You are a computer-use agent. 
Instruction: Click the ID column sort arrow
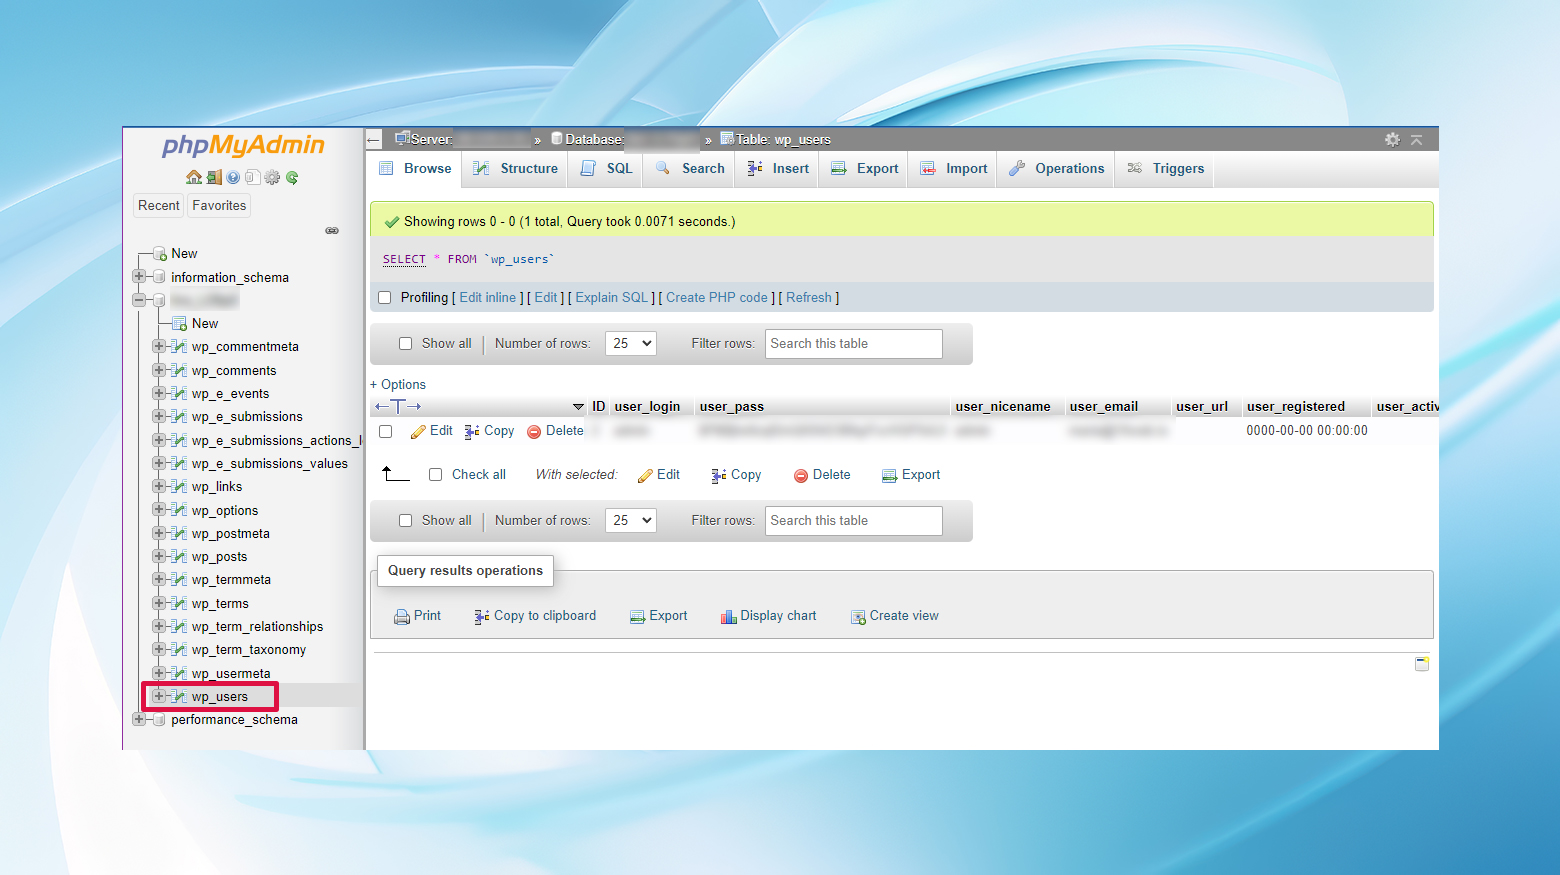[578, 406]
